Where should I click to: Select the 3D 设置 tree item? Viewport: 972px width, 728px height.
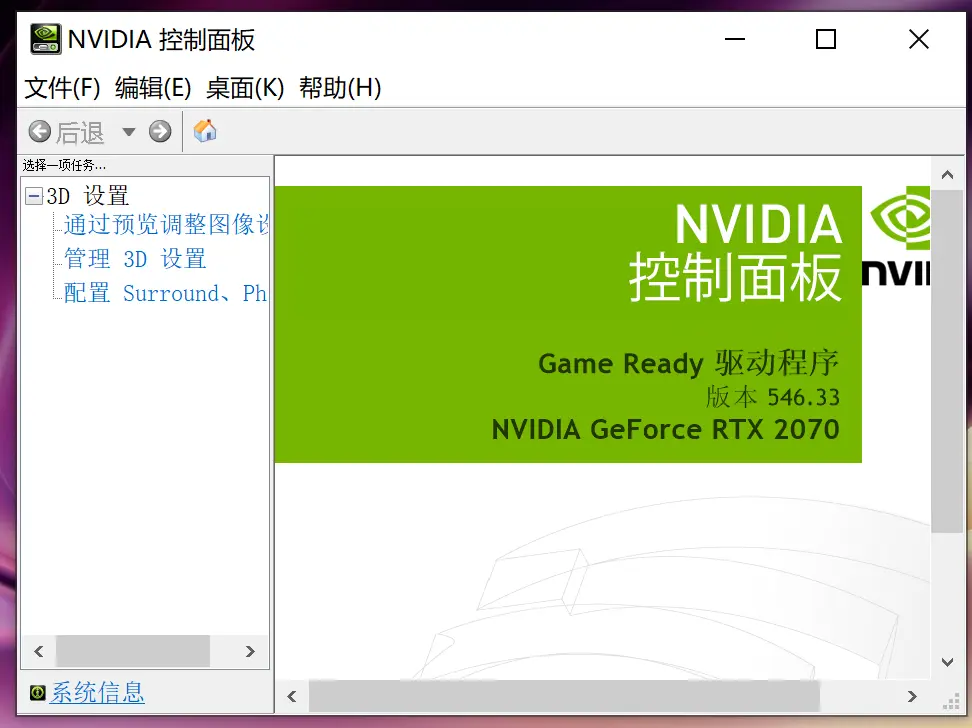[x=87, y=196]
